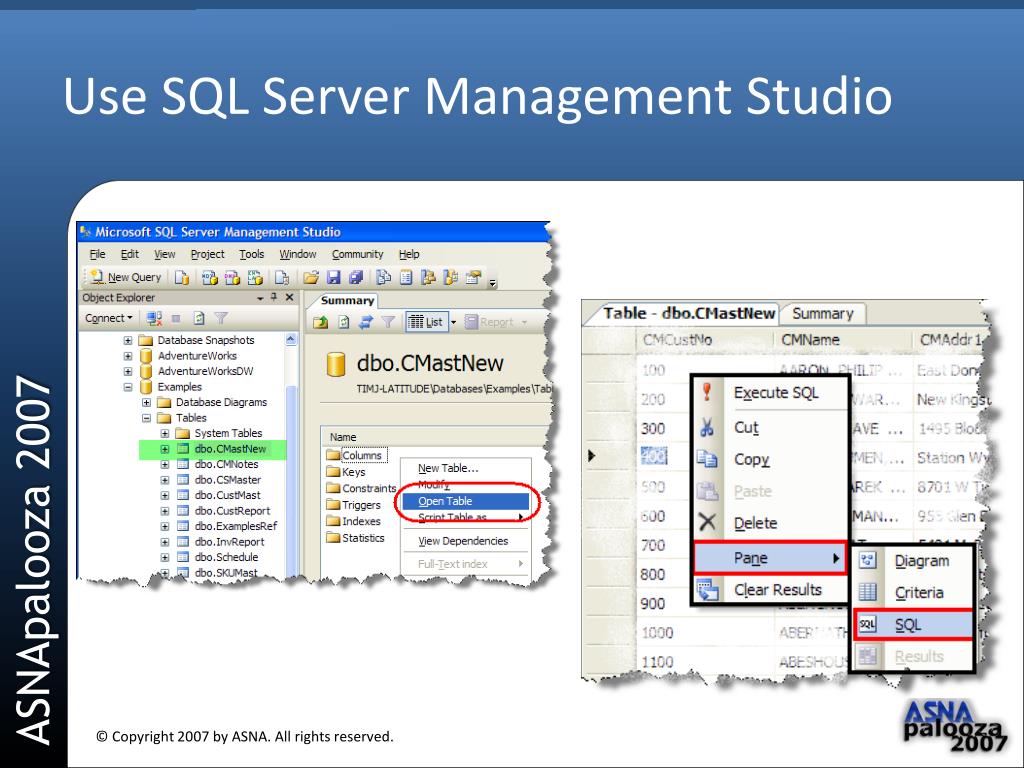1024x768 pixels.
Task: Open the Edit menu
Action: coord(129,254)
